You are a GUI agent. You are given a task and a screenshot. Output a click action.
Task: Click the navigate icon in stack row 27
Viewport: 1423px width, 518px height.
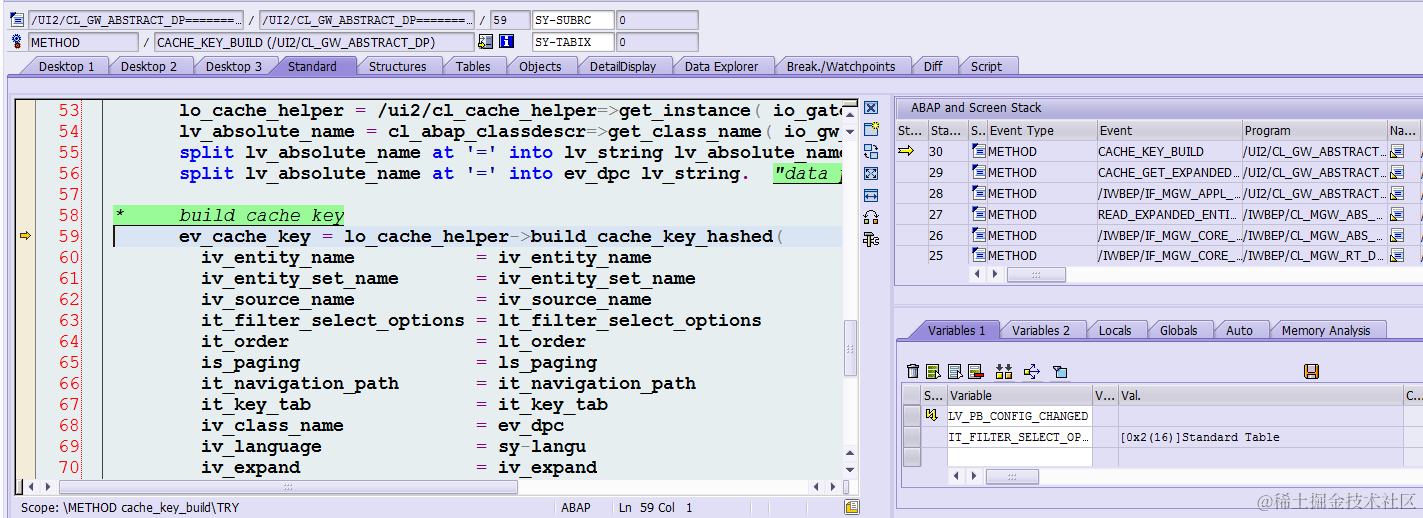point(1397,214)
